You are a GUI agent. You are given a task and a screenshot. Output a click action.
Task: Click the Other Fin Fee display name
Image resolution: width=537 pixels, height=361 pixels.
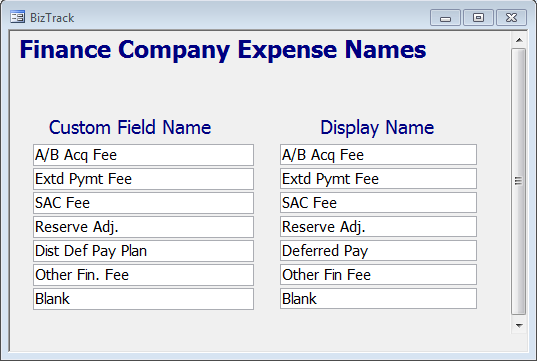tap(378, 275)
